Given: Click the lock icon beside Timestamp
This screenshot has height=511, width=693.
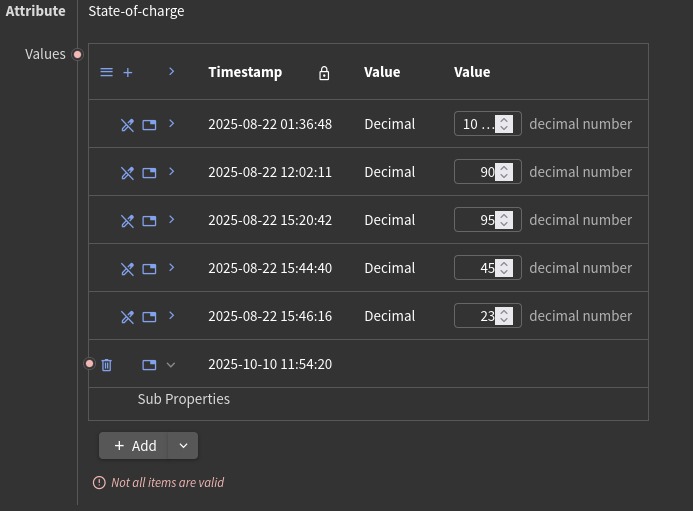Looking at the screenshot, I should tap(324, 73).
